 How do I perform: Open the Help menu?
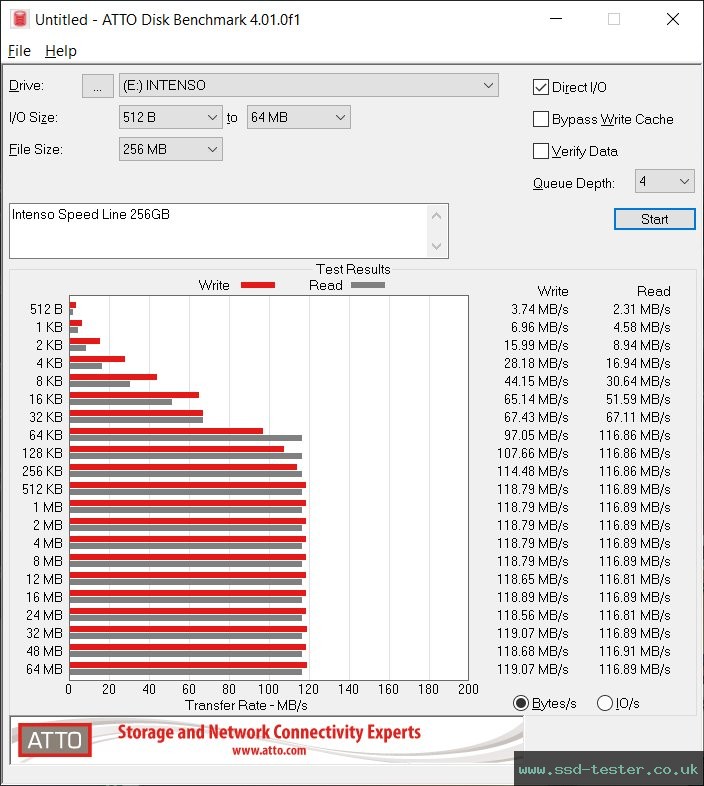click(x=61, y=51)
